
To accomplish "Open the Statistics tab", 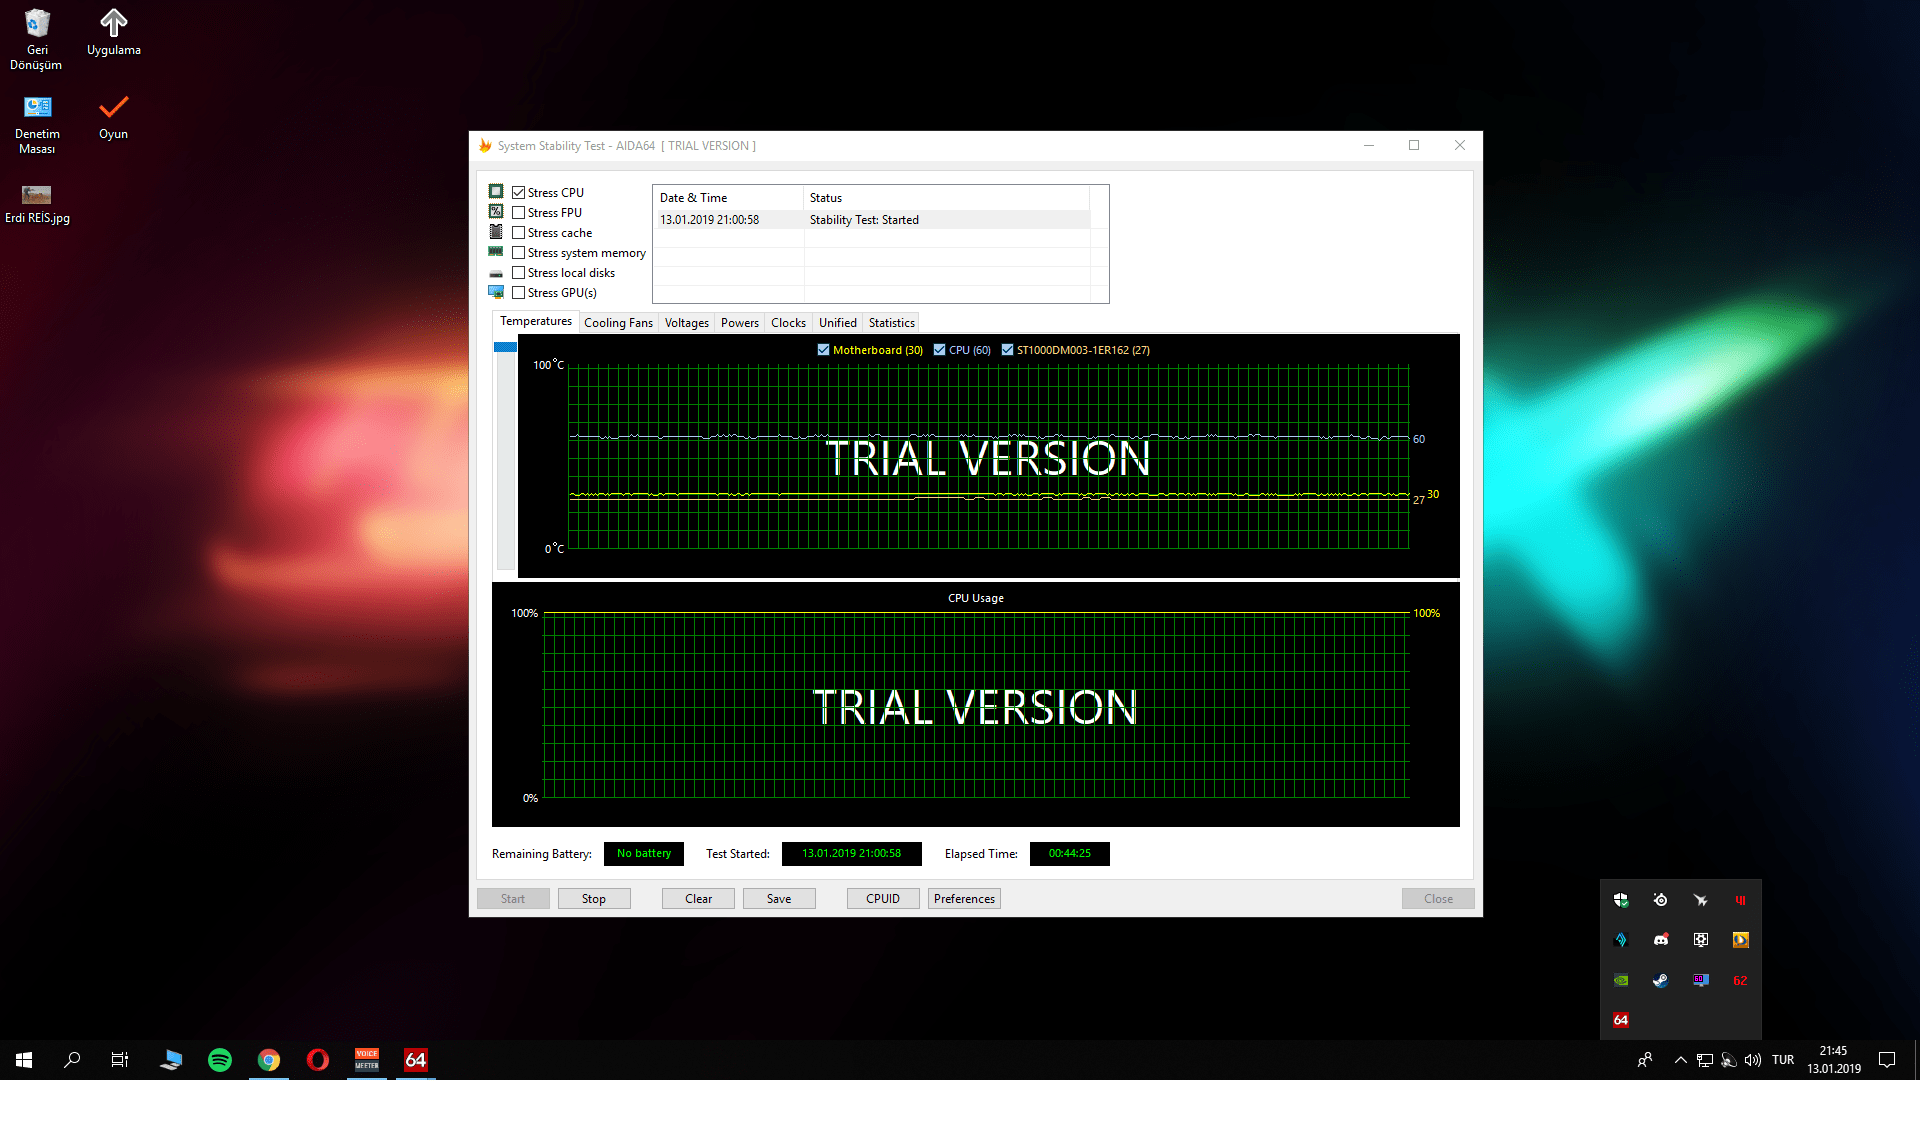I will 891,323.
